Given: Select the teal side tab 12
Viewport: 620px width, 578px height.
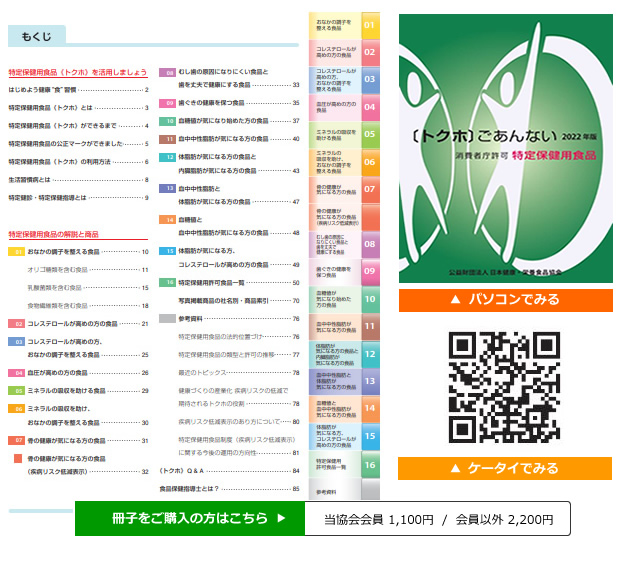Looking at the screenshot, I should 344,355.
